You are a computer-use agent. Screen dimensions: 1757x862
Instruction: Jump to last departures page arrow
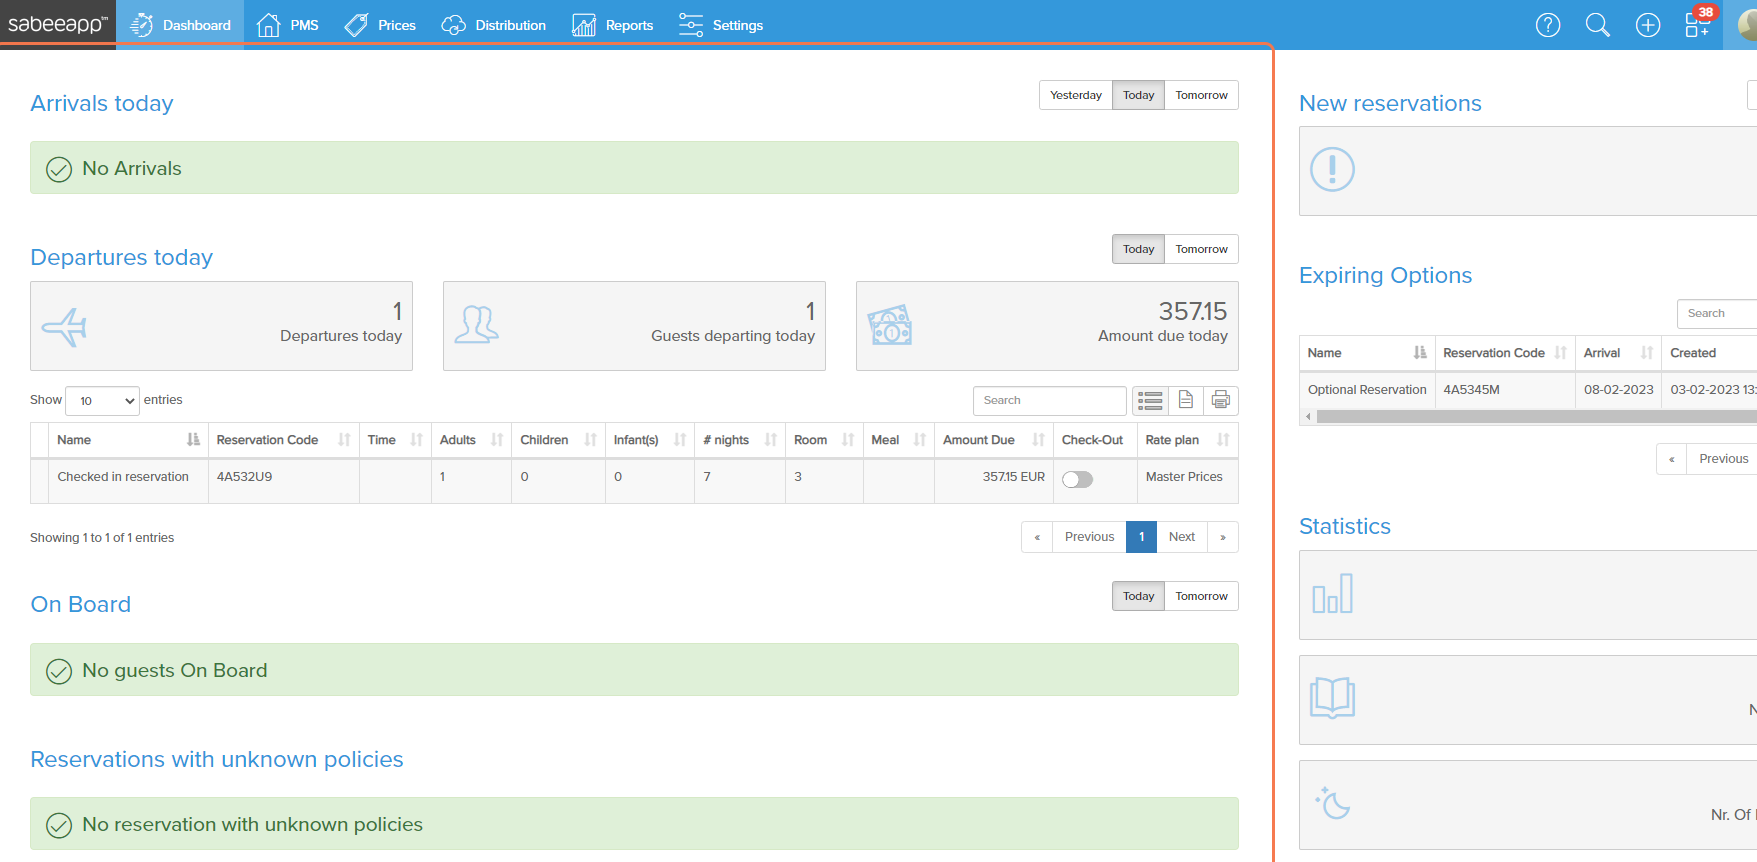[1223, 537]
